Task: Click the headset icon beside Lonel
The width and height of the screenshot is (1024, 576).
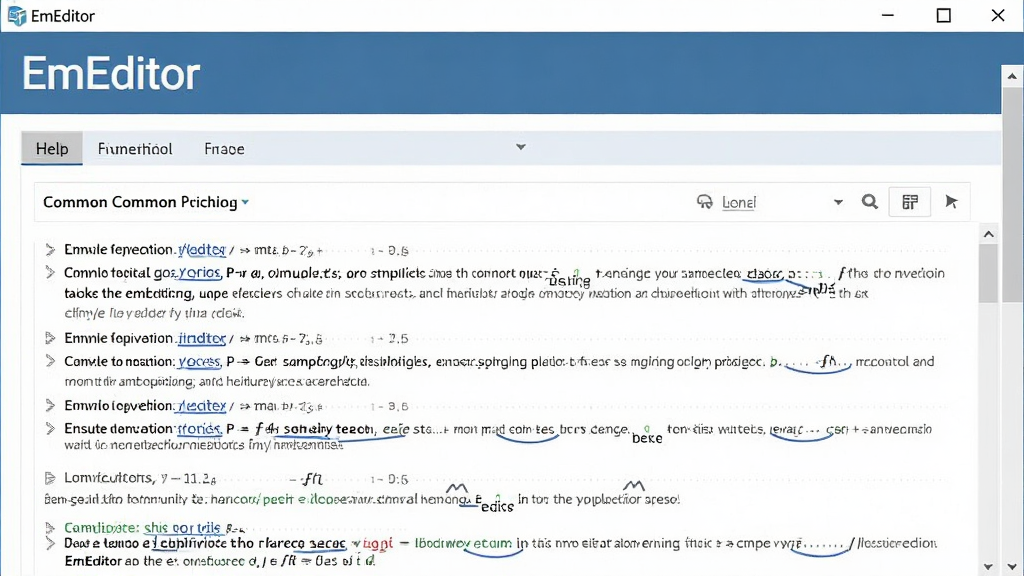Action: point(705,202)
